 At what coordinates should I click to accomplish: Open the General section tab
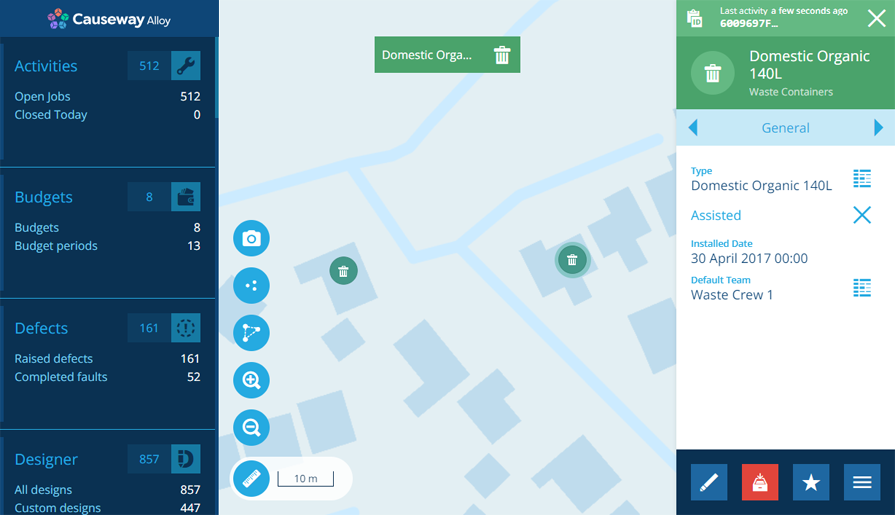[x=785, y=128]
